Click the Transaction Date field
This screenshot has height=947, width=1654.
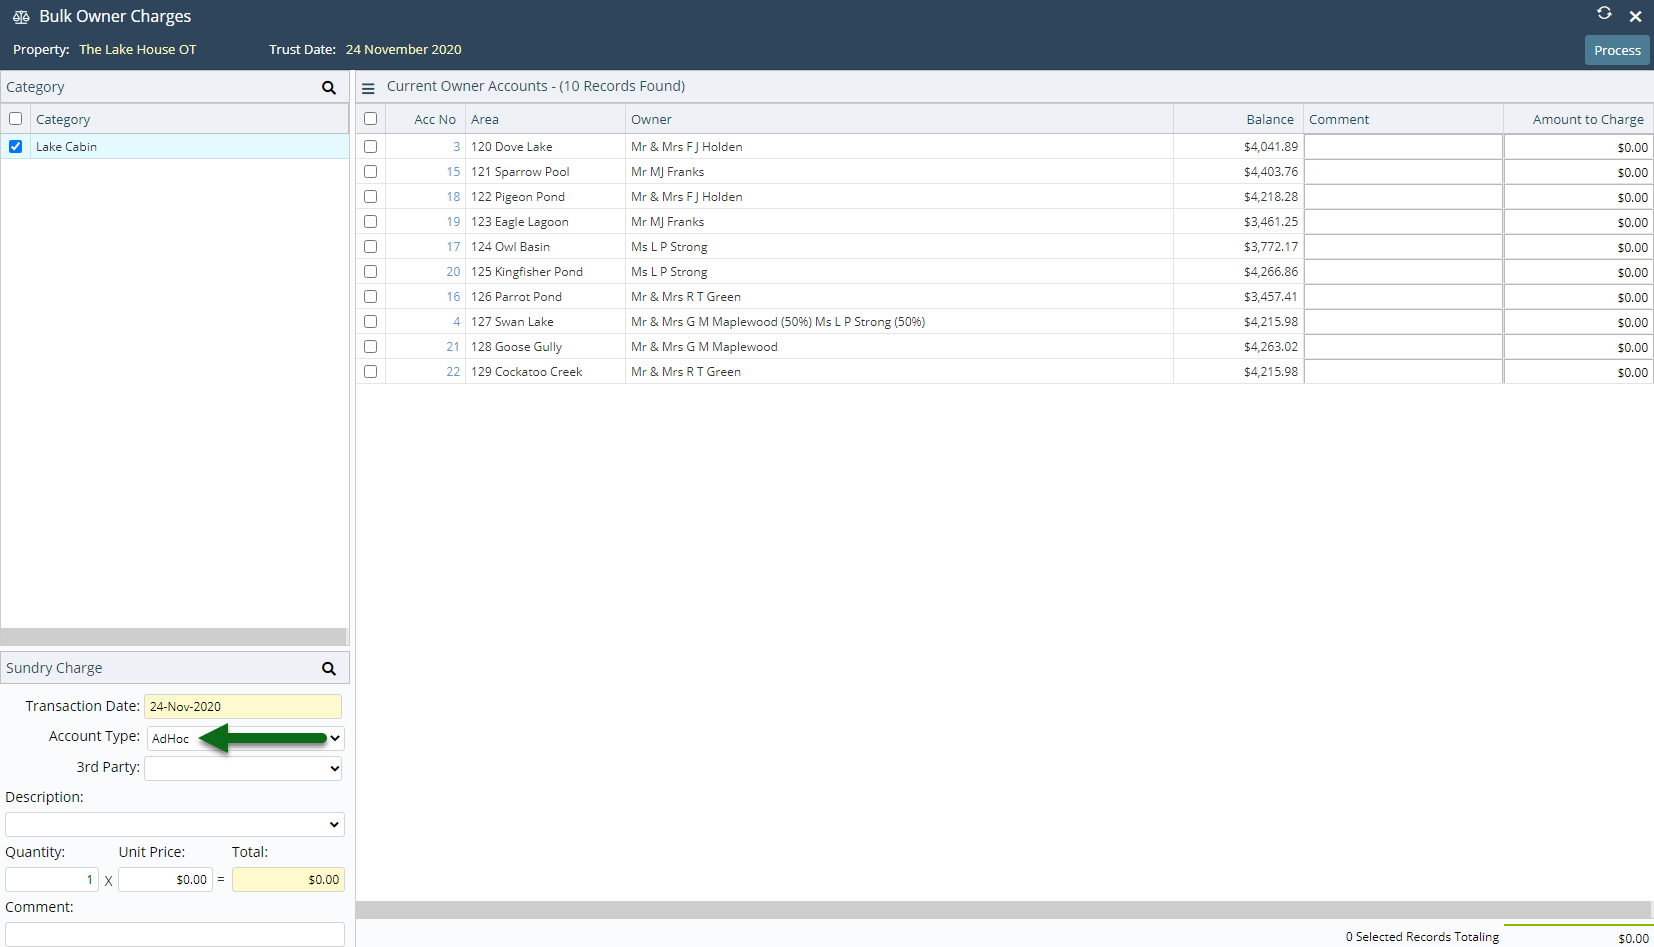243,706
